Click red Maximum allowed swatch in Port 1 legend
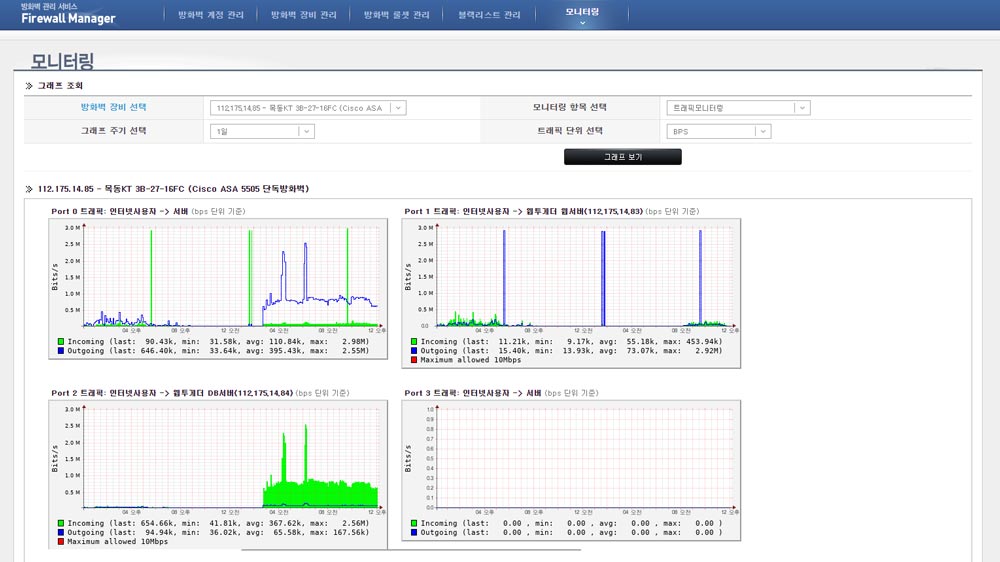 click(x=414, y=360)
